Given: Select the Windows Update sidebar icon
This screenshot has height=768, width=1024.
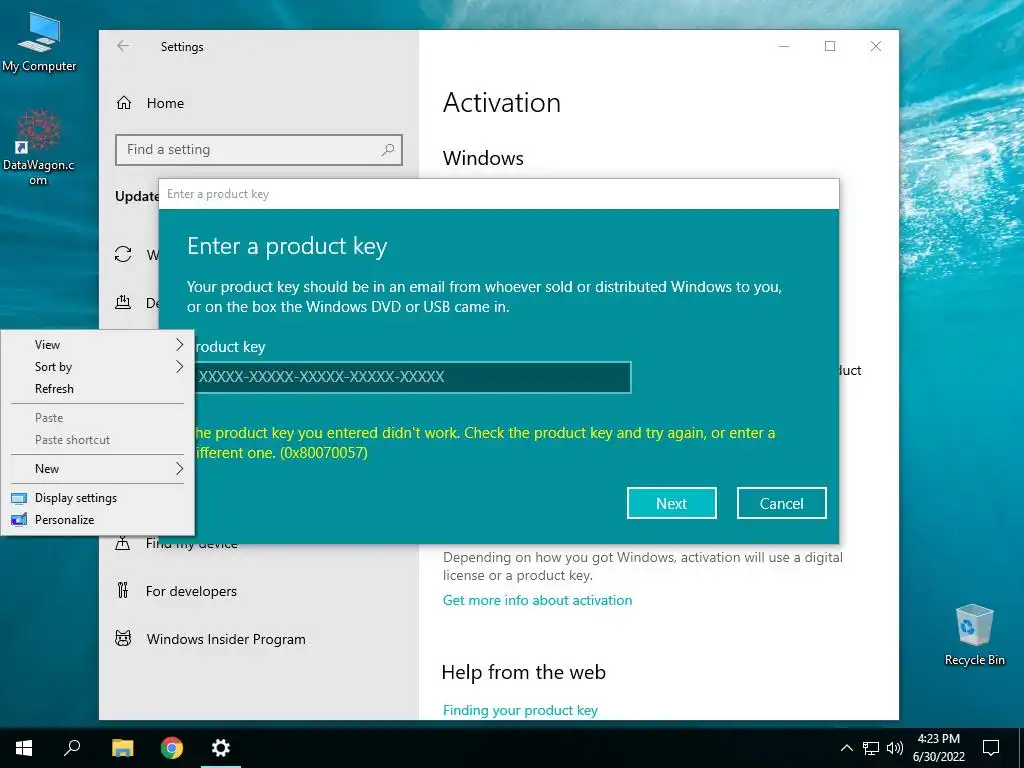Looking at the screenshot, I should [x=123, y=254].
